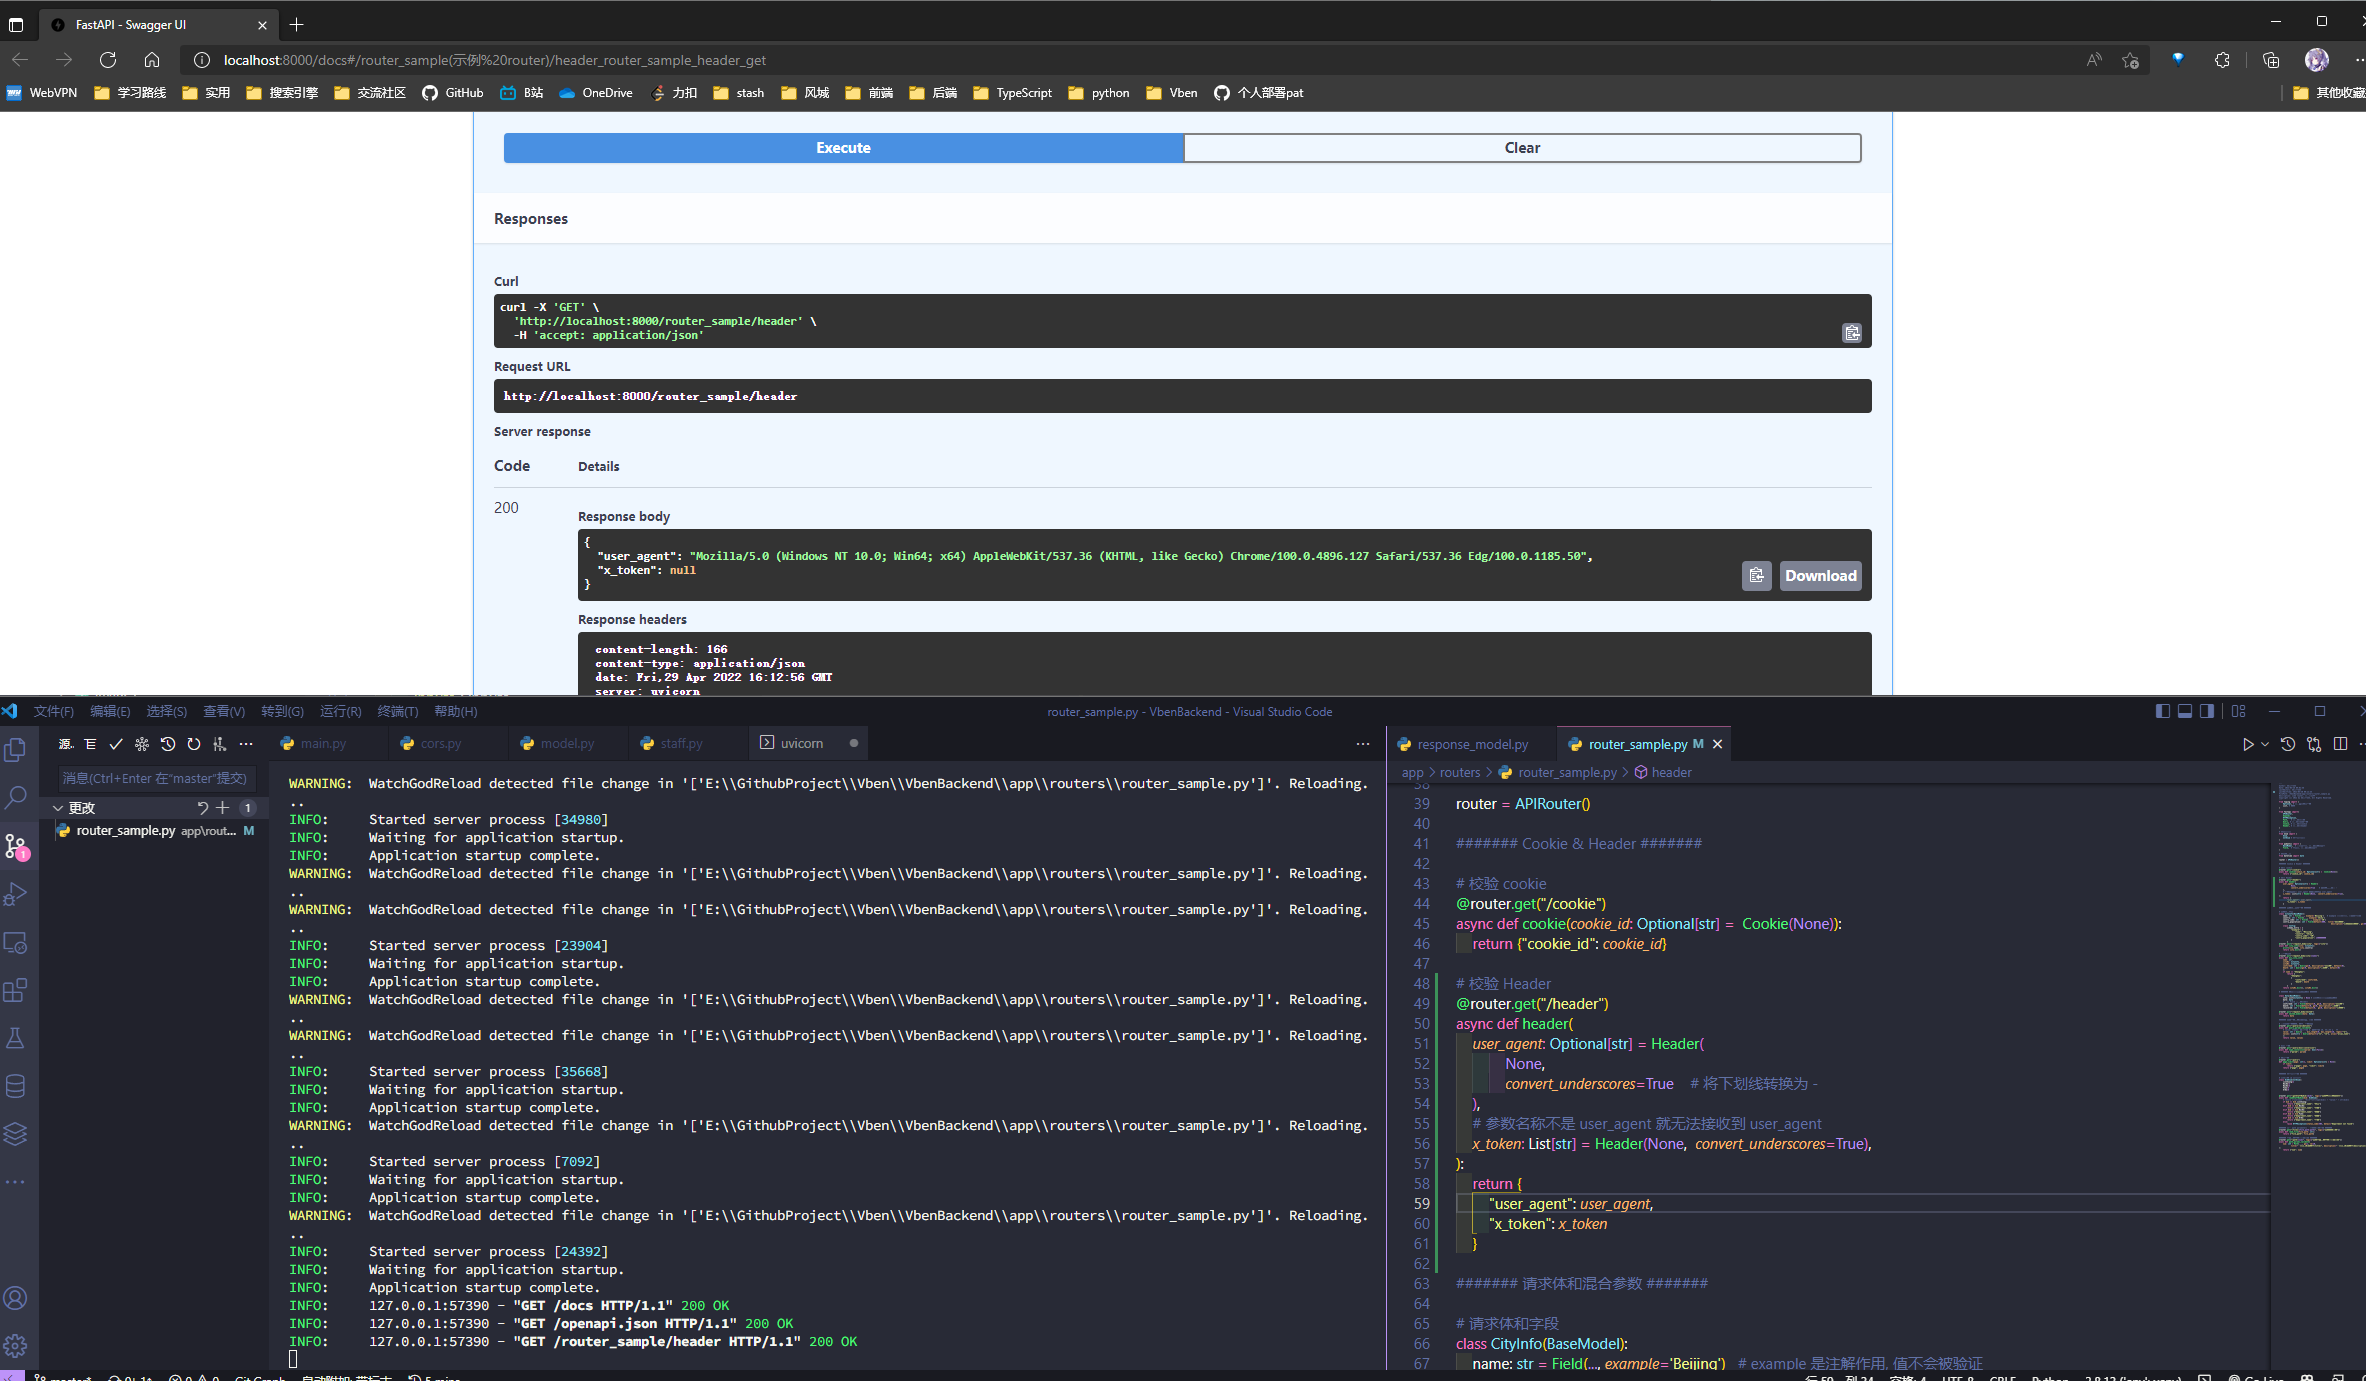Open VS Code Explorer in activity bar
2366x1381 pixels.
(x=16, y=749)
